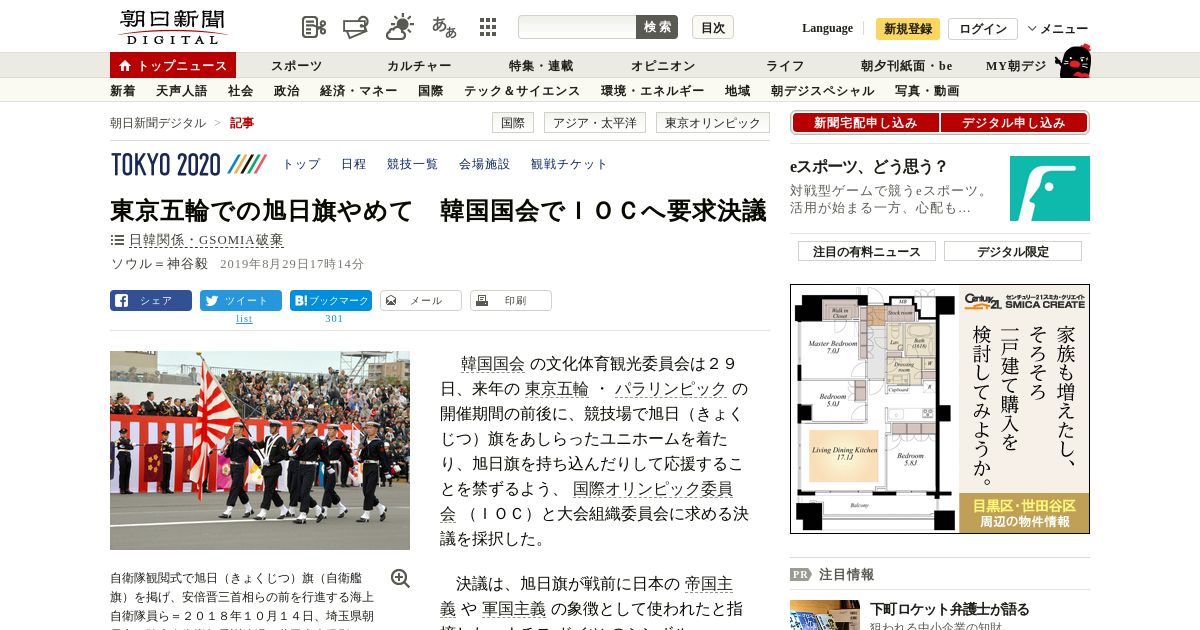Open the 経済・マネー submenu item
Viewport: 1200px width, 630px height.
click(359, 91)
